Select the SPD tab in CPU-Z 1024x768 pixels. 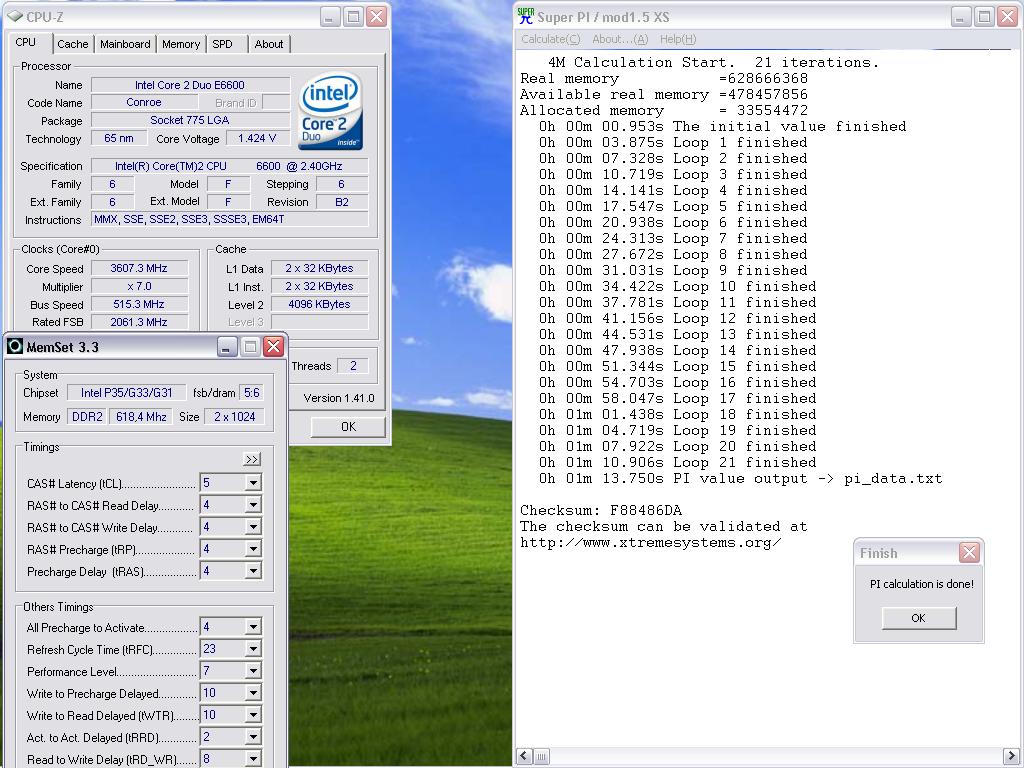223,44
